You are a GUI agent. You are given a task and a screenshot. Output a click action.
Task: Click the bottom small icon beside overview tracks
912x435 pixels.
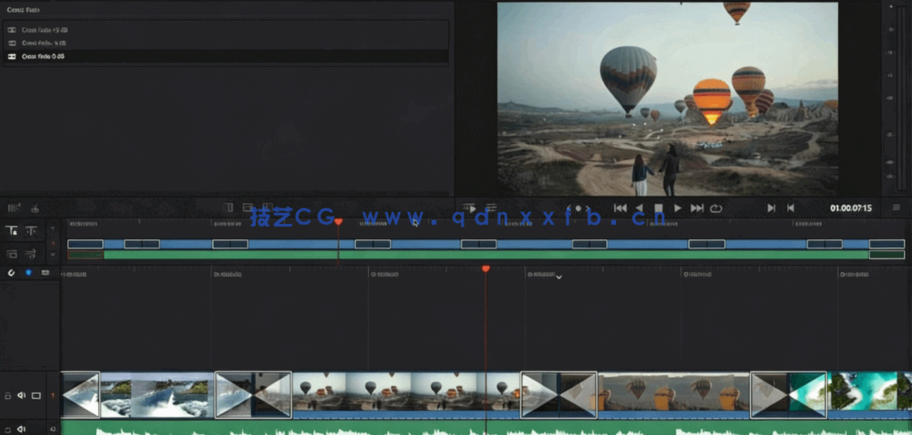point(53,255)
